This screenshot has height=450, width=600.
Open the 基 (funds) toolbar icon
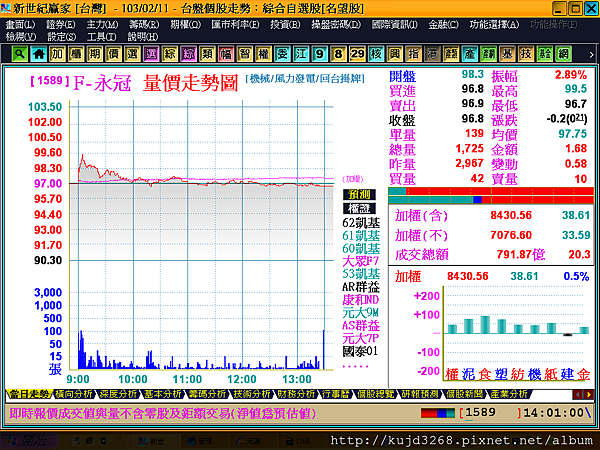pos(507,54)
